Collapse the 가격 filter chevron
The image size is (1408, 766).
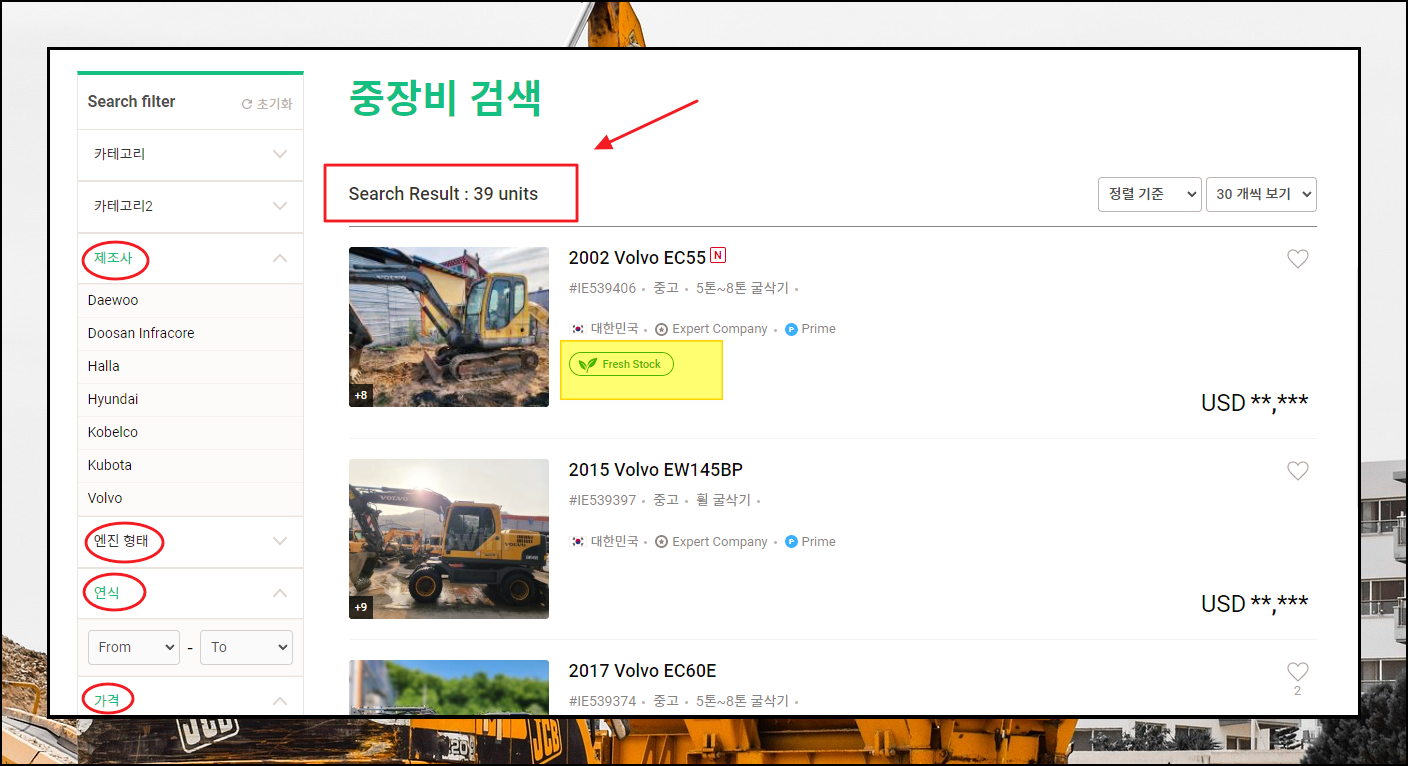coord(280,701)
